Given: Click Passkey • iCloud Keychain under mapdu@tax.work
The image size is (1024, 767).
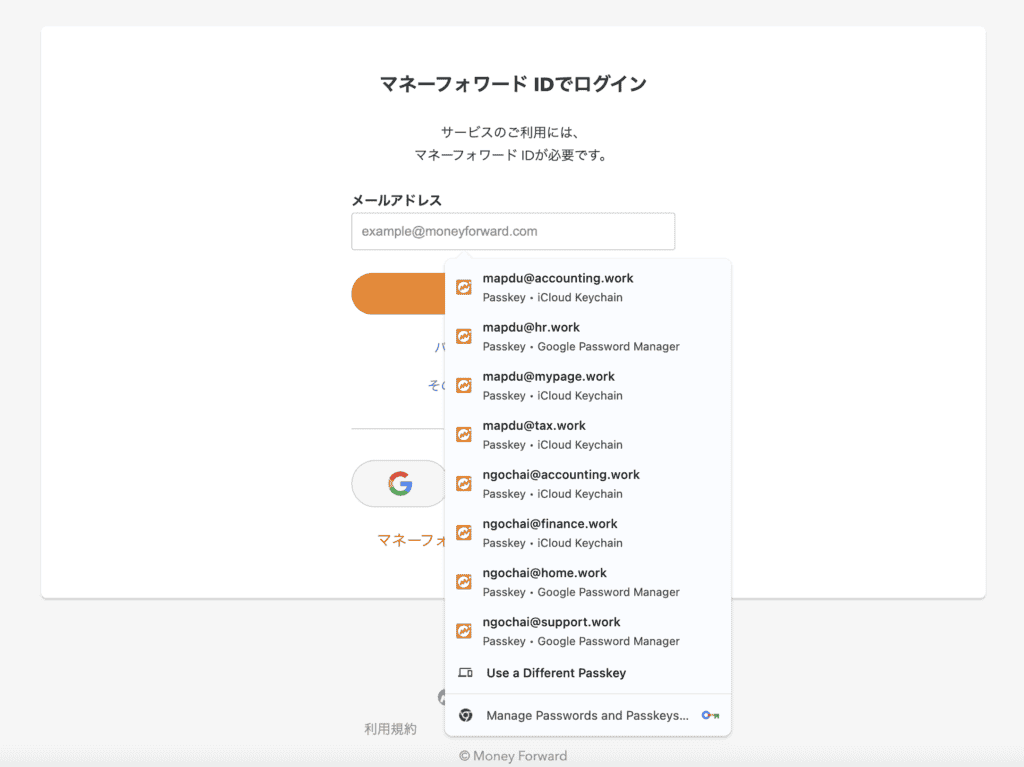Looking at the screenshot, I should [552, 445].
